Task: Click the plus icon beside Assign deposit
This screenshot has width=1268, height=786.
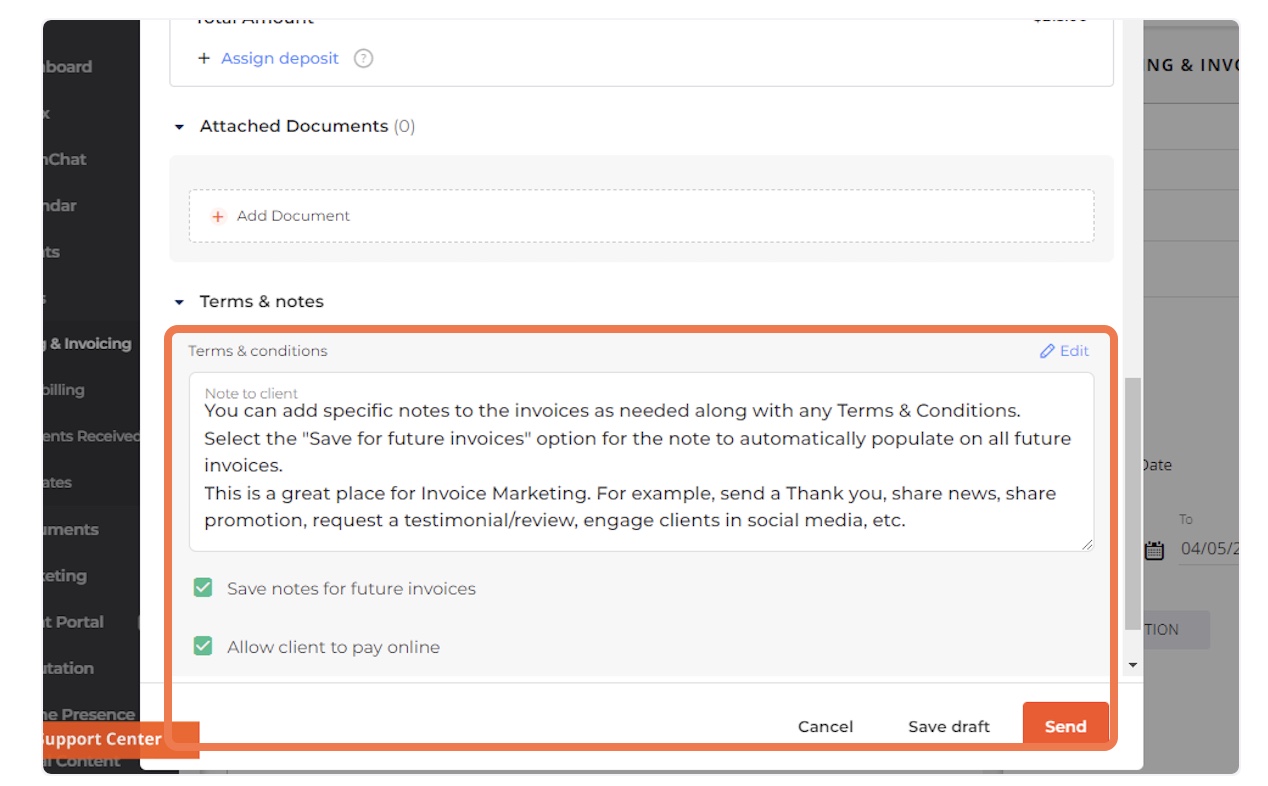Action: pos(204,58)
